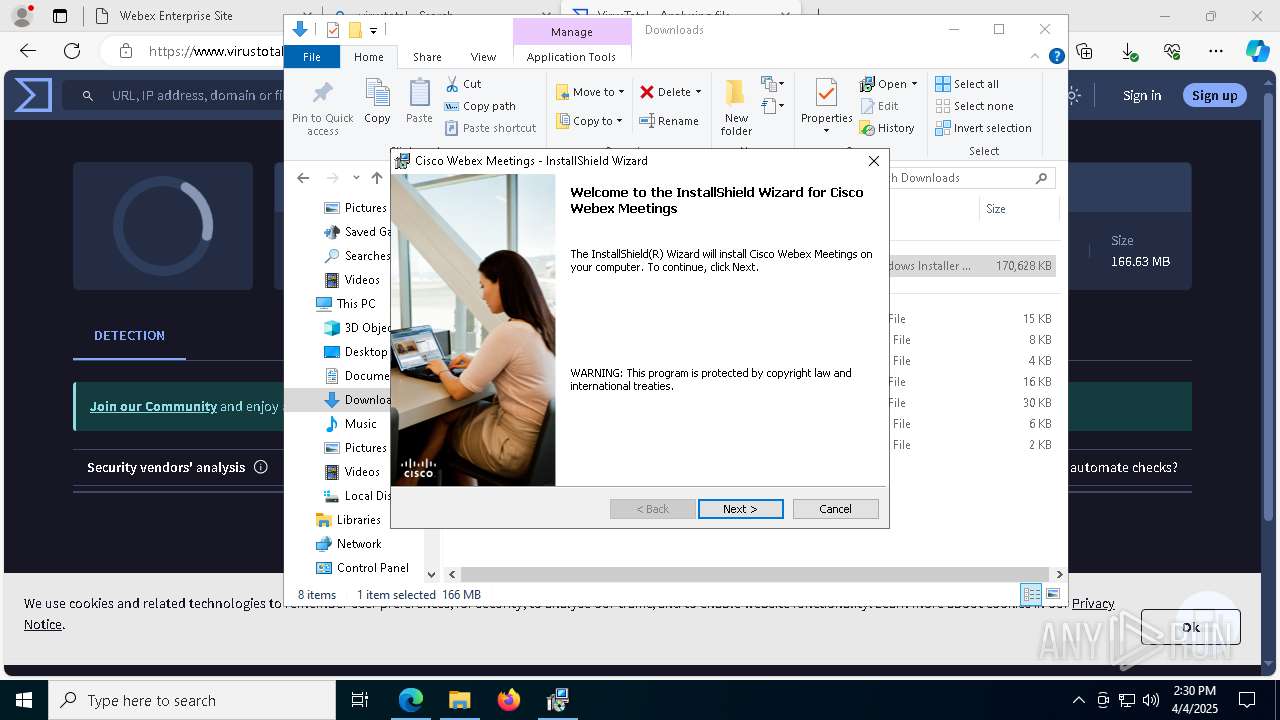
Task: Open the Copy to dropdown
Action: (589, 121)
